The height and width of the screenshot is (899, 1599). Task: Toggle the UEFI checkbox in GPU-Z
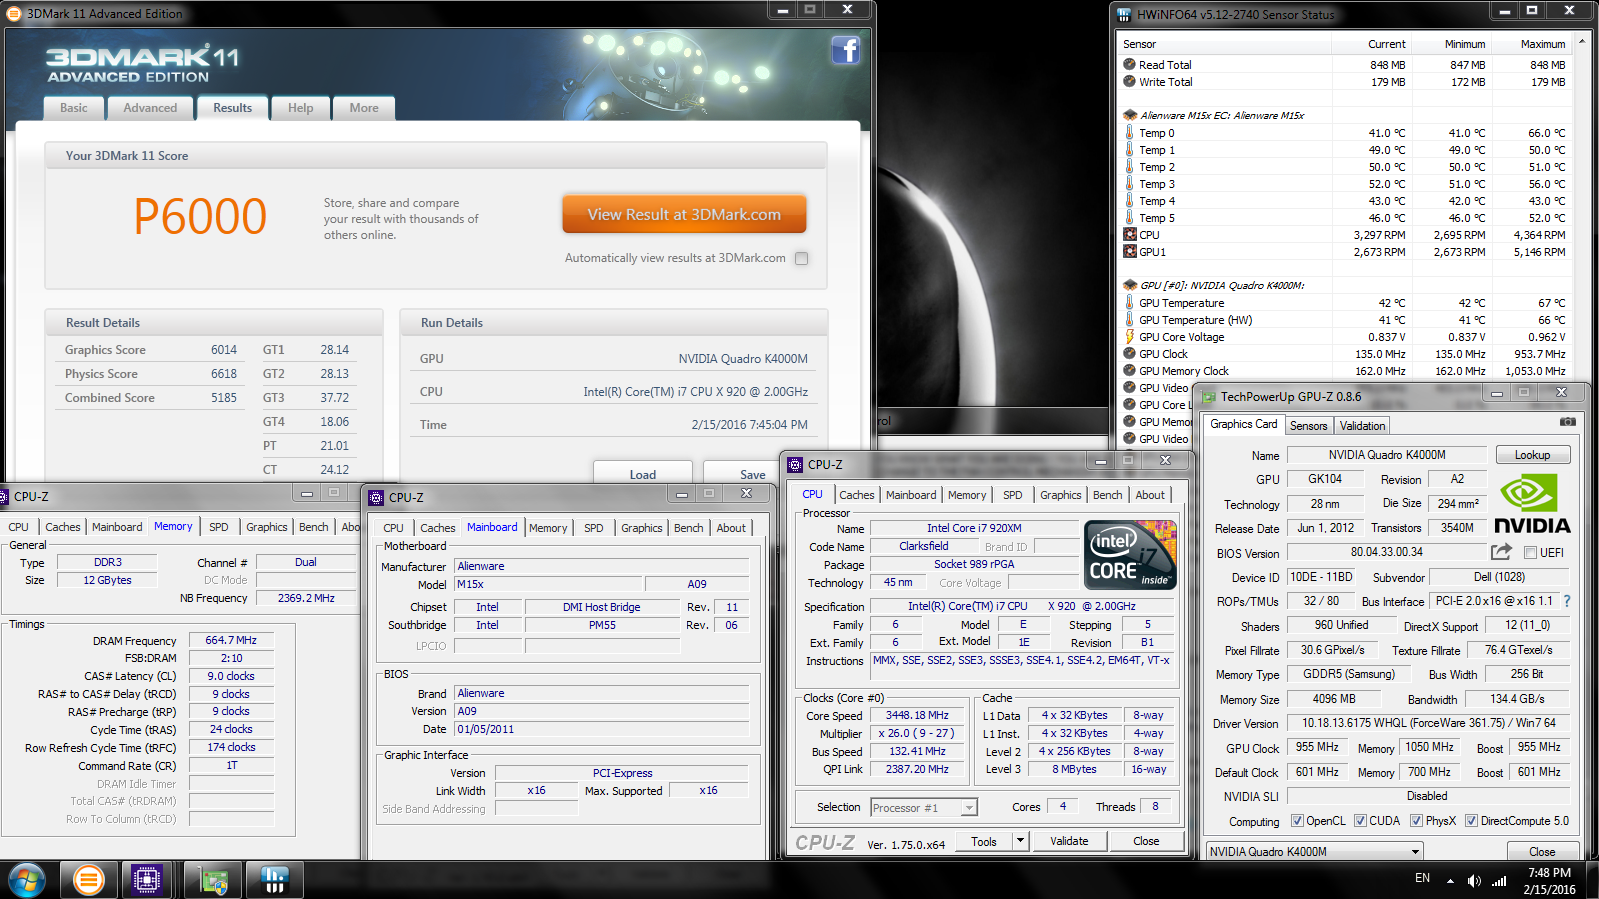pos(1530,553)
